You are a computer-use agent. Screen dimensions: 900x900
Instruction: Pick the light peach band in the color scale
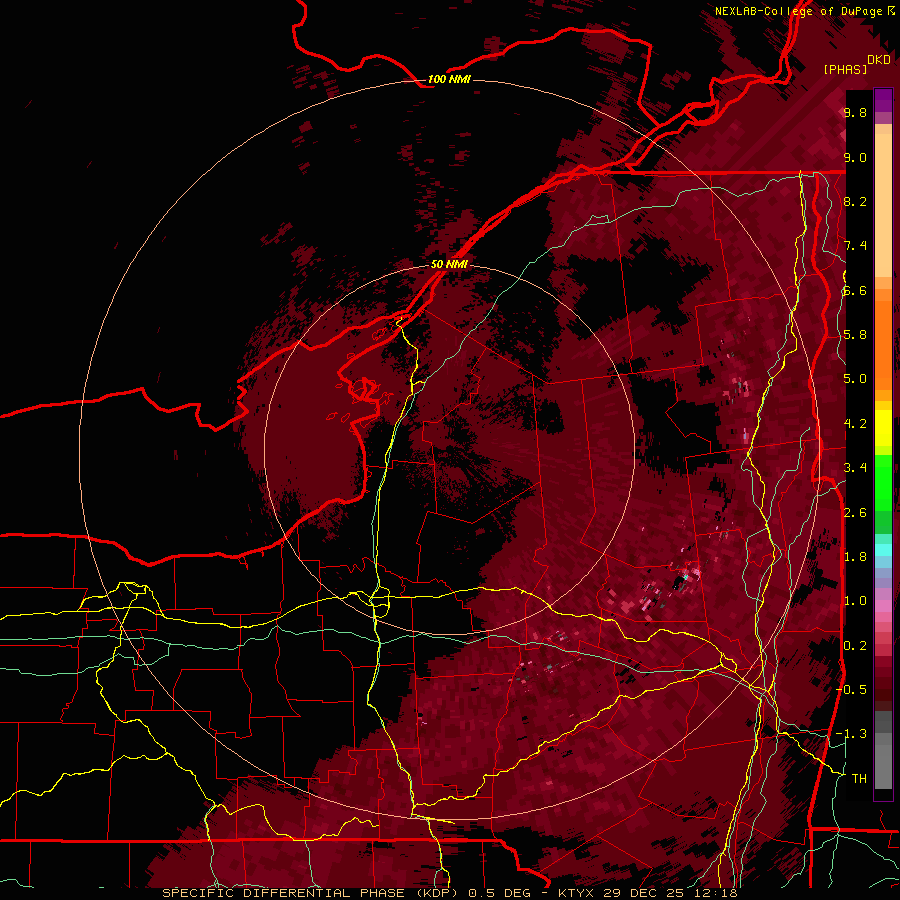pyautogui.click(x=883, y=207)
